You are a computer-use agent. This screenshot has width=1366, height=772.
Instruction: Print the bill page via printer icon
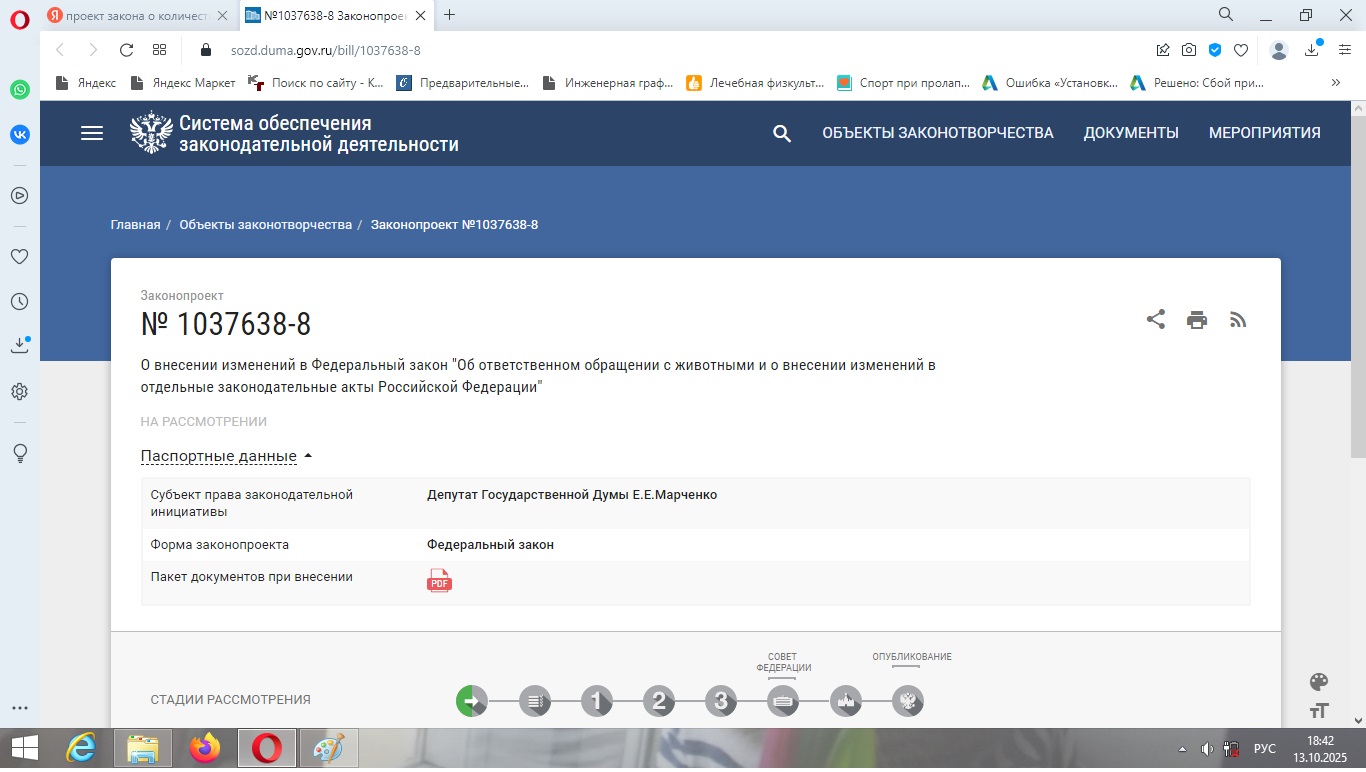pos(1197,320)
